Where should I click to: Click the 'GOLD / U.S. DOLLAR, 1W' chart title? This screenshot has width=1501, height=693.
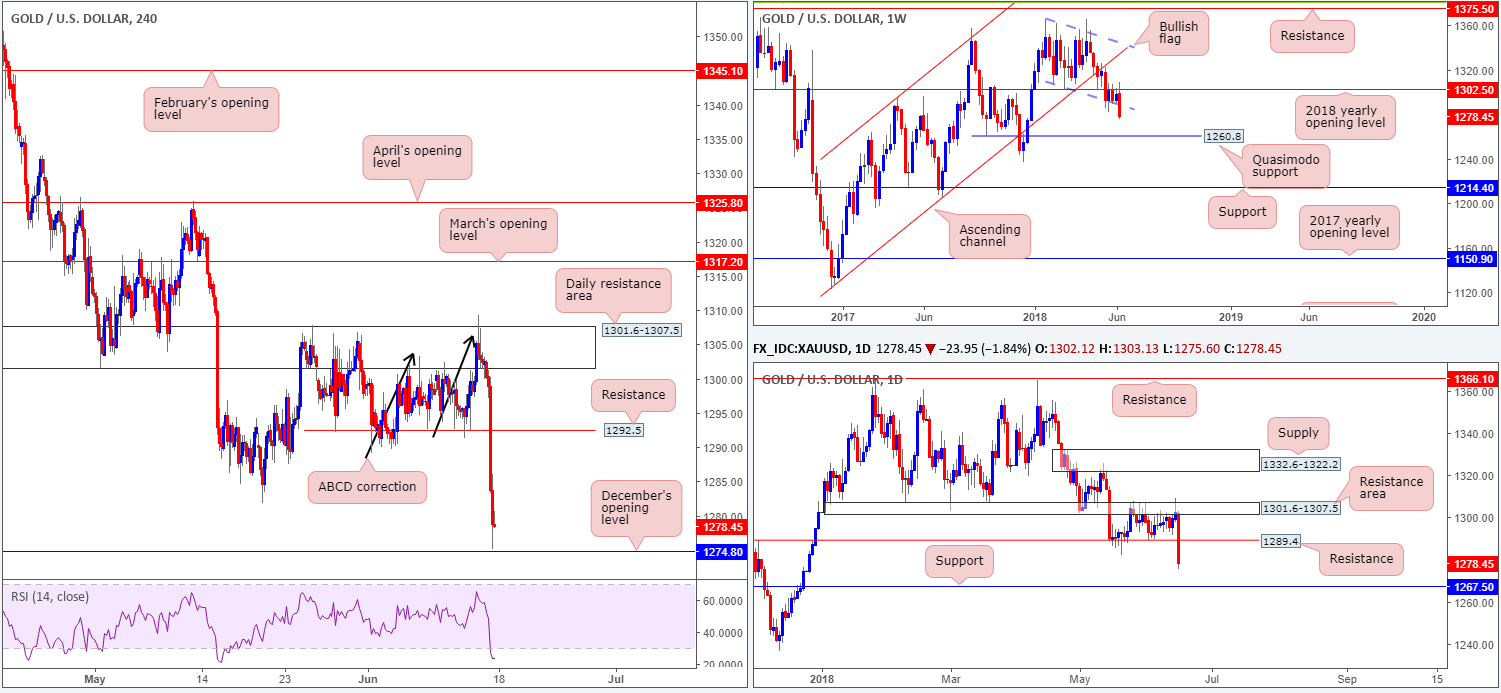(836, 18)
